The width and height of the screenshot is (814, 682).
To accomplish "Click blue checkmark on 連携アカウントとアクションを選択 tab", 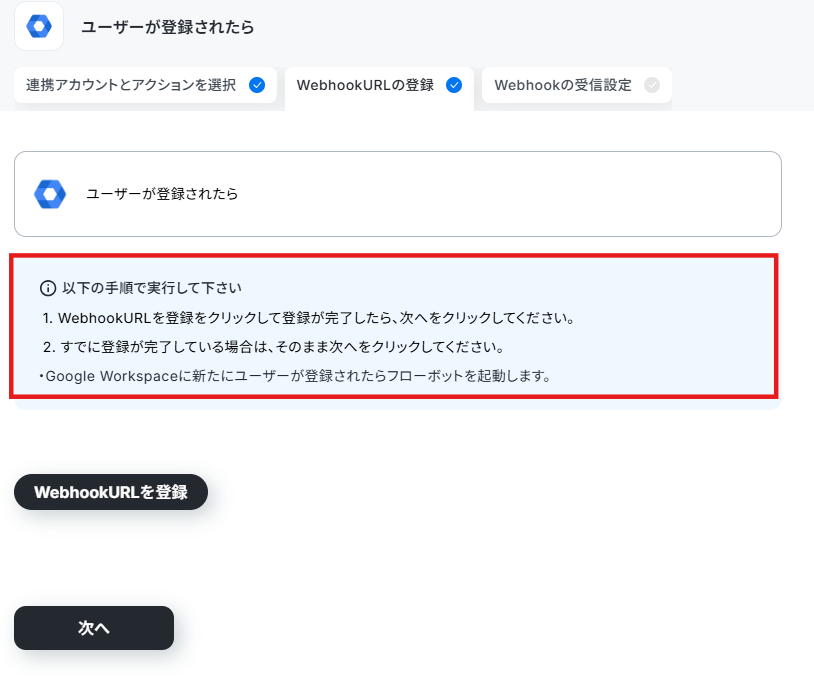I will (257, 85).
